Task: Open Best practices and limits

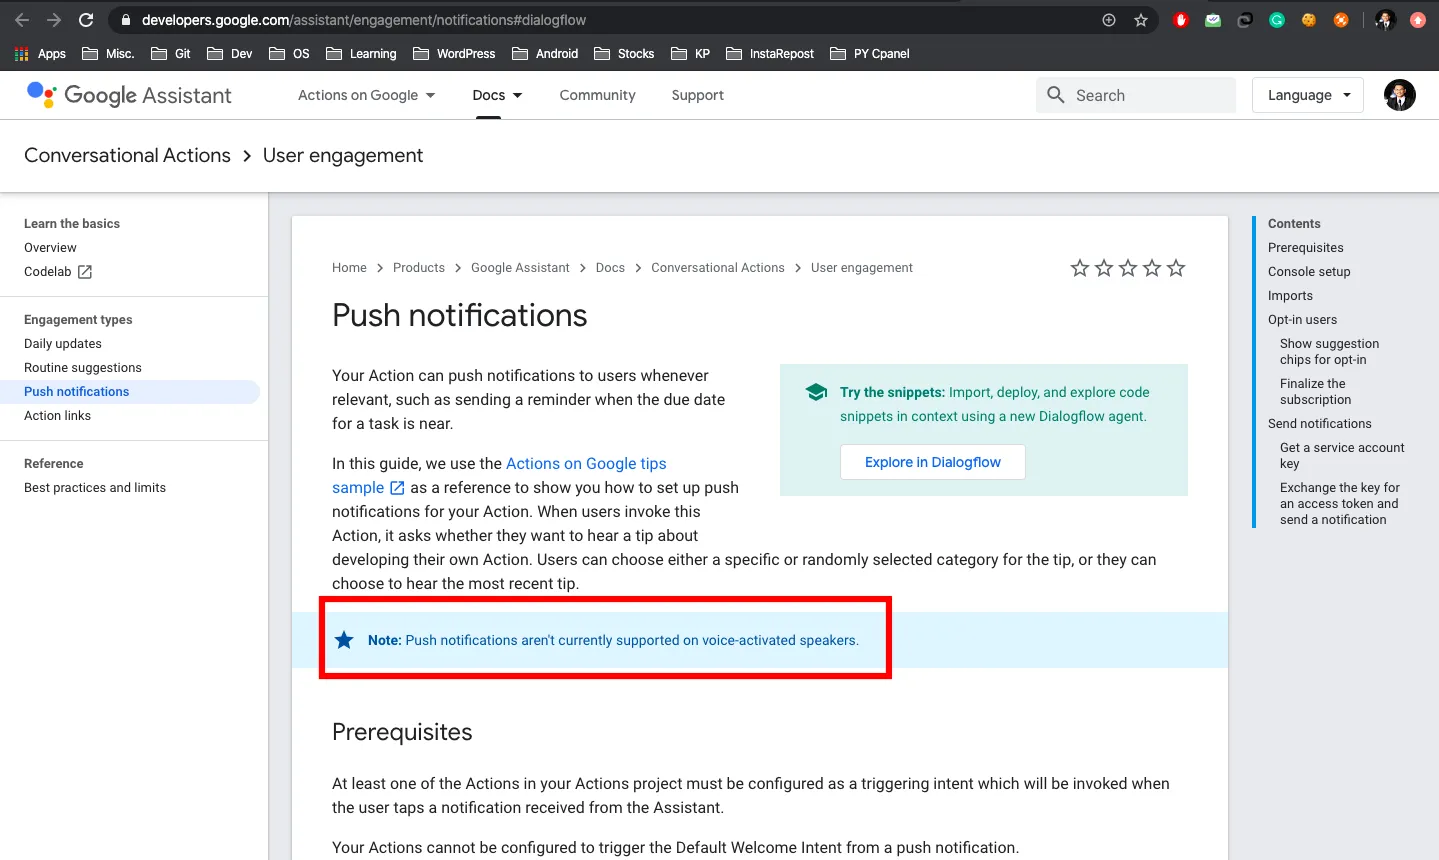Action: click(x=95, y=488)
